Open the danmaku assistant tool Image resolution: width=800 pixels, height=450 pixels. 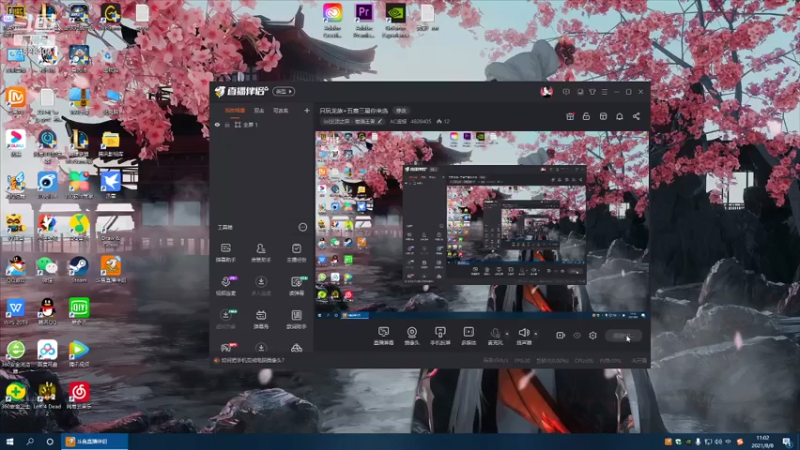(226, 253)
